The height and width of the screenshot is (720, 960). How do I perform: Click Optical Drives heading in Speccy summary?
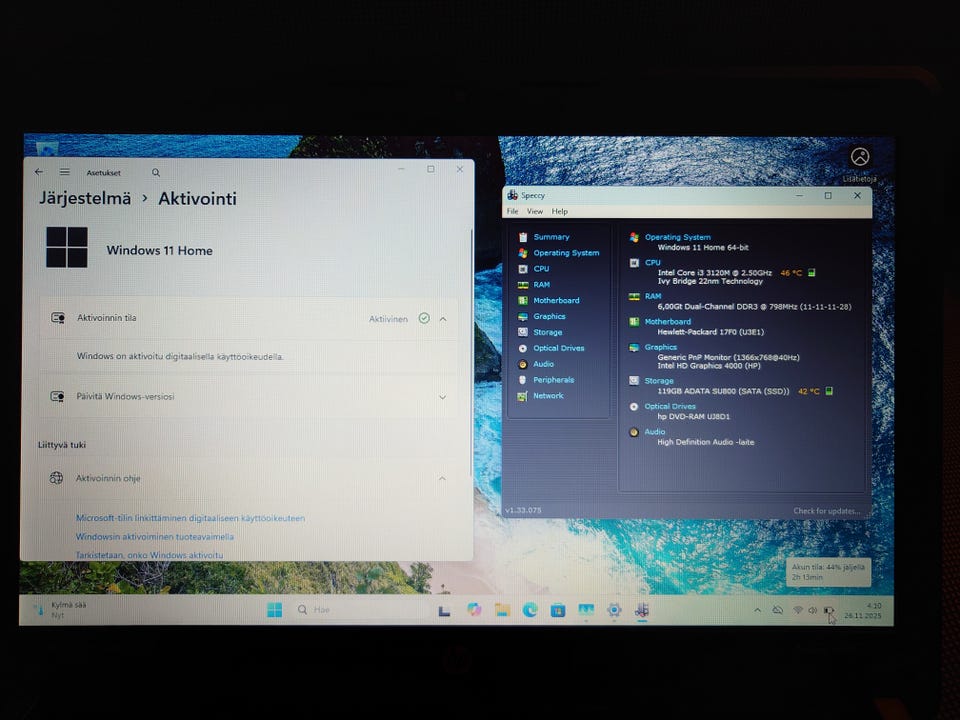pyautogui.click(x=670, y=407)
